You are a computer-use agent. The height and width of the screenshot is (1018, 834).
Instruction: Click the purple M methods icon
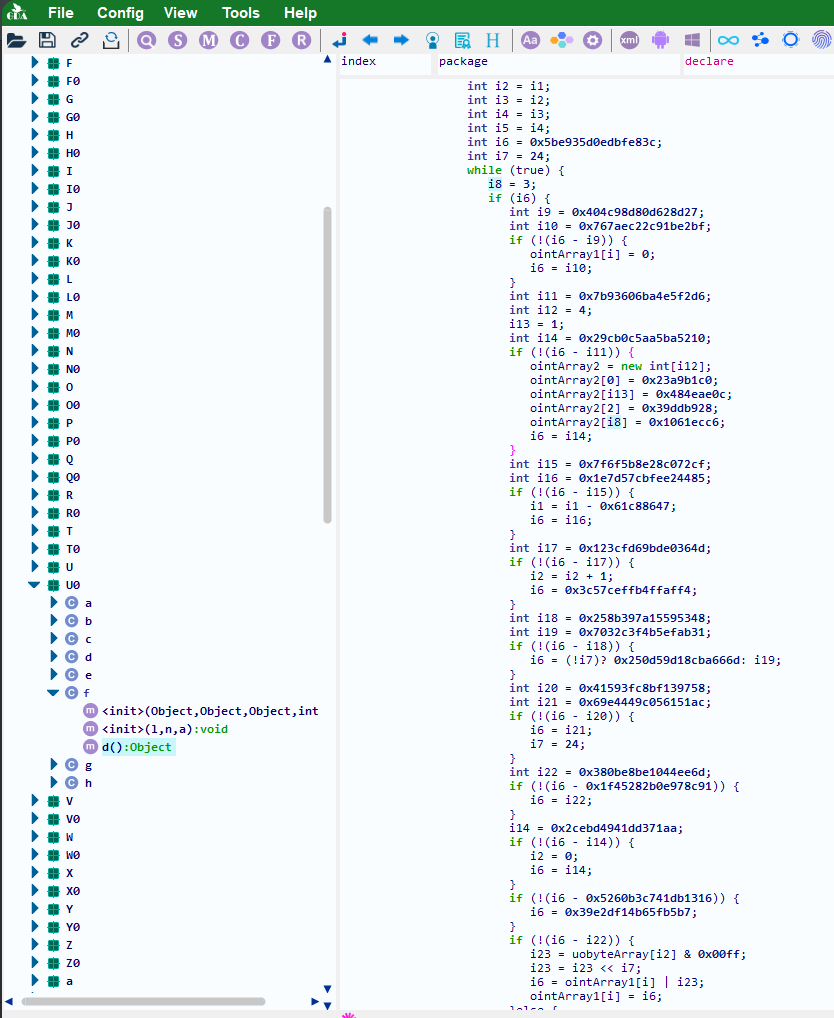click(x=208, y=40)
